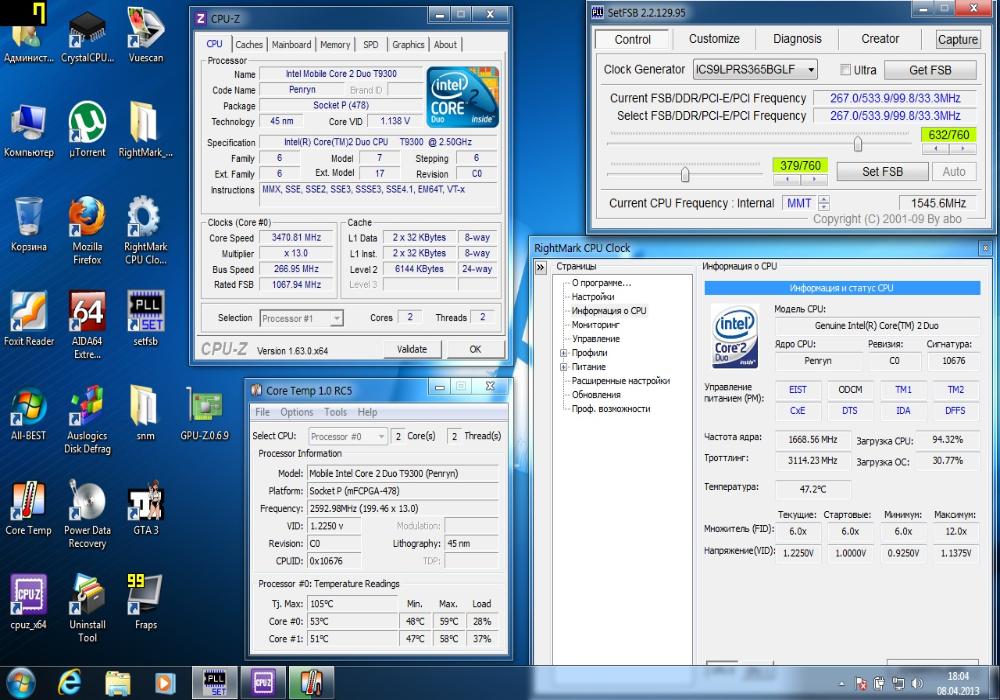Click the upper 632/760 slider handle
This screenshot has width=1000, height=700.
(858, 144)
